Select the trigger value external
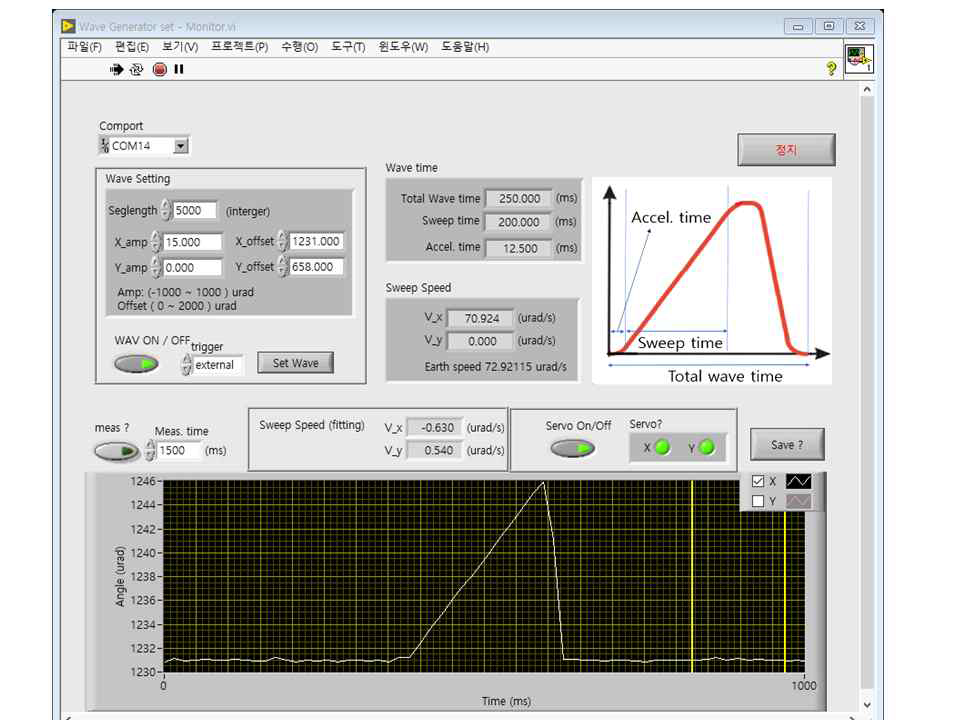Viewport: 960px width, 720px height. [218, 365]
